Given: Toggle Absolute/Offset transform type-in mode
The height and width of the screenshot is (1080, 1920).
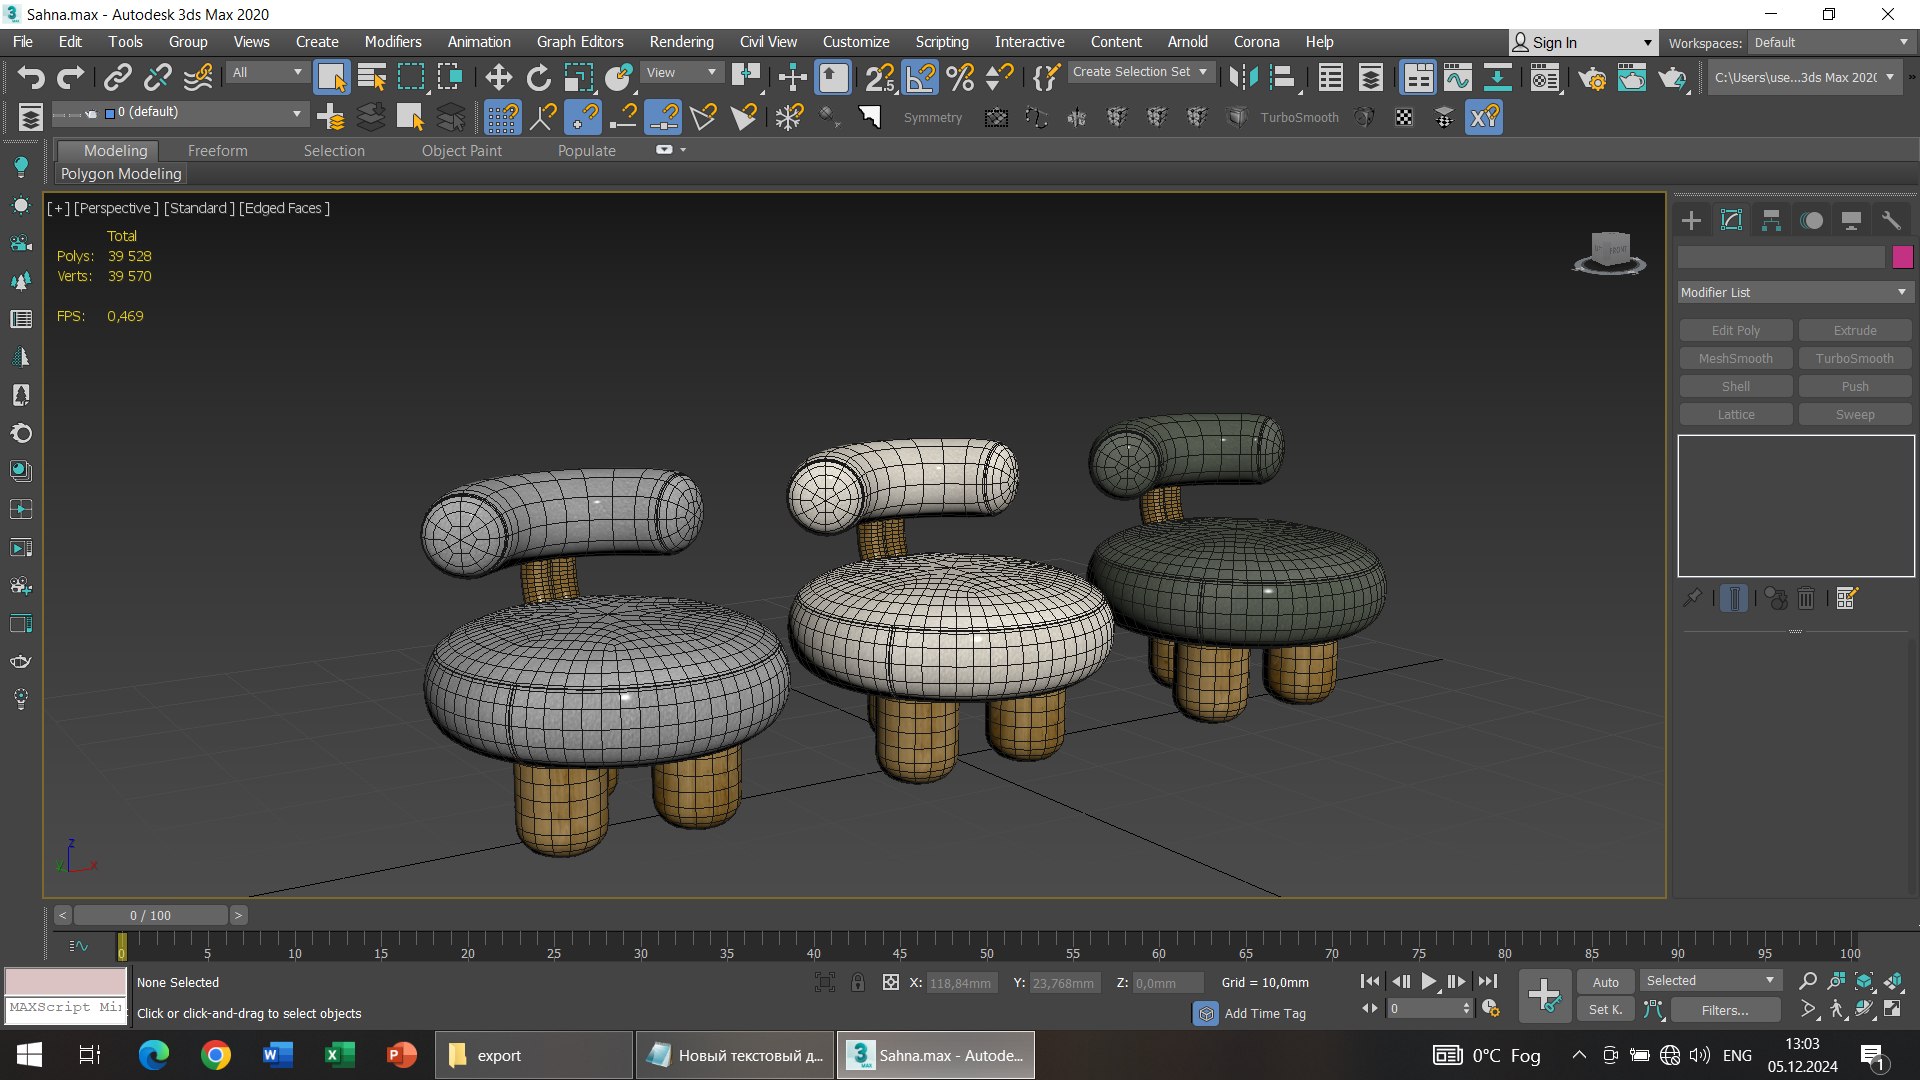Looking at the screenshot, I should click(x=891, y=983).
